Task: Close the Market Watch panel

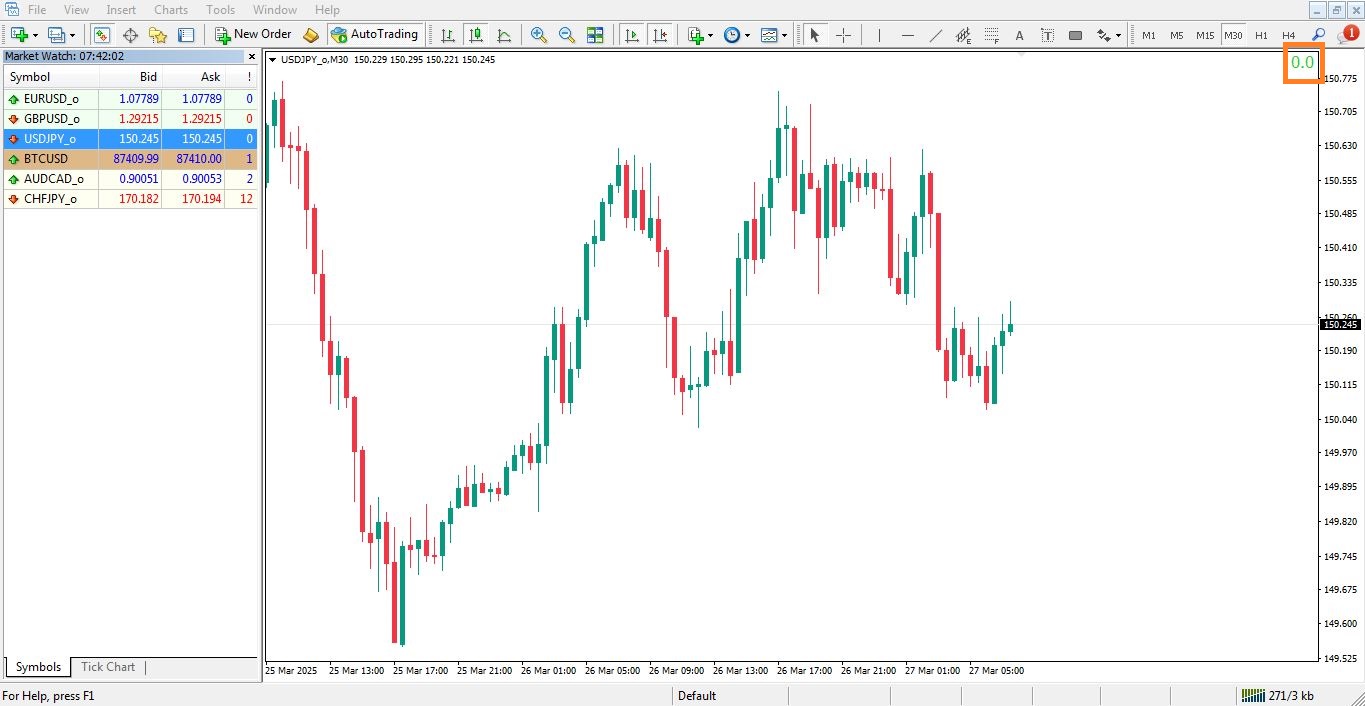Action: [x=251, y=57]
